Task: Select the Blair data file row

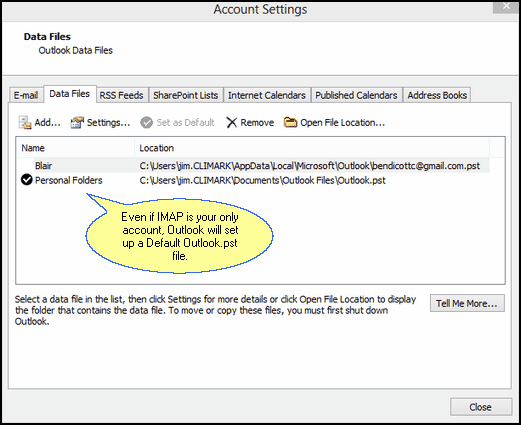Action: pyautogui.click(x=253, y=166)
